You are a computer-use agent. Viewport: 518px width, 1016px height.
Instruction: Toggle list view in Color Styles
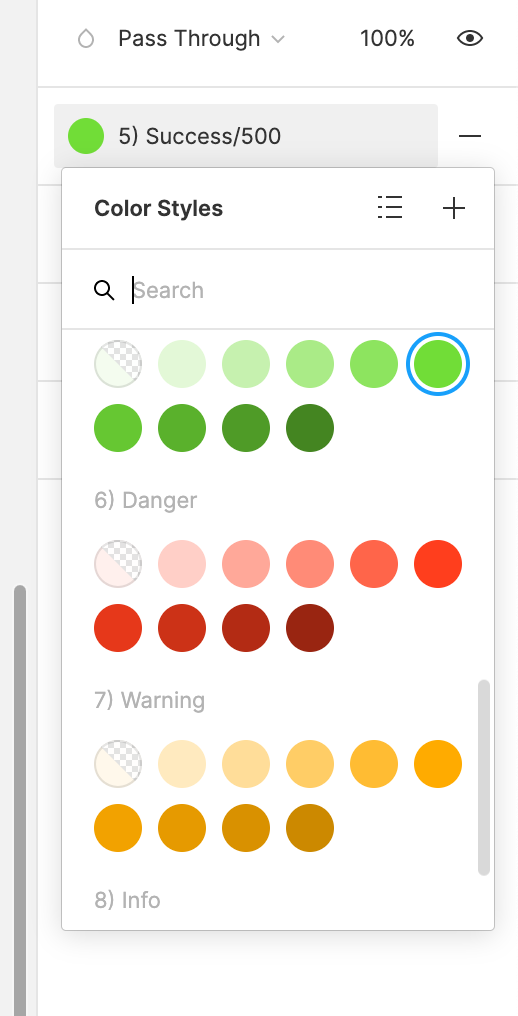pyautogui.click(x=390, y=208)
